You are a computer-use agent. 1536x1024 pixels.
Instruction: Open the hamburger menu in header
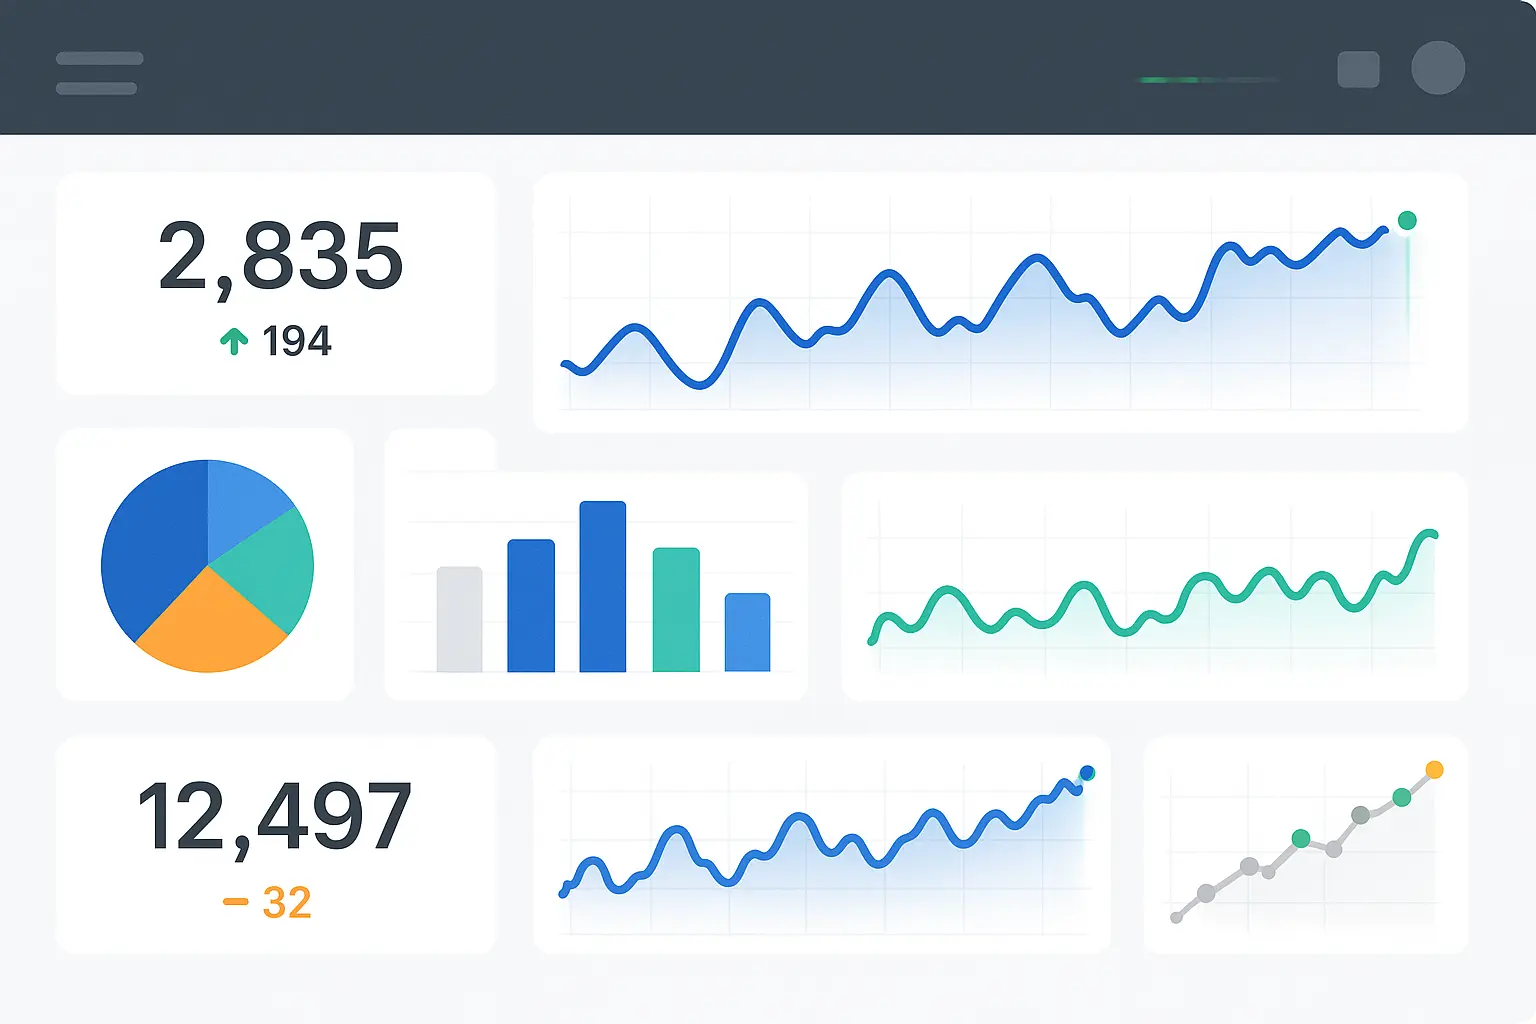click(x=98, y=73)
